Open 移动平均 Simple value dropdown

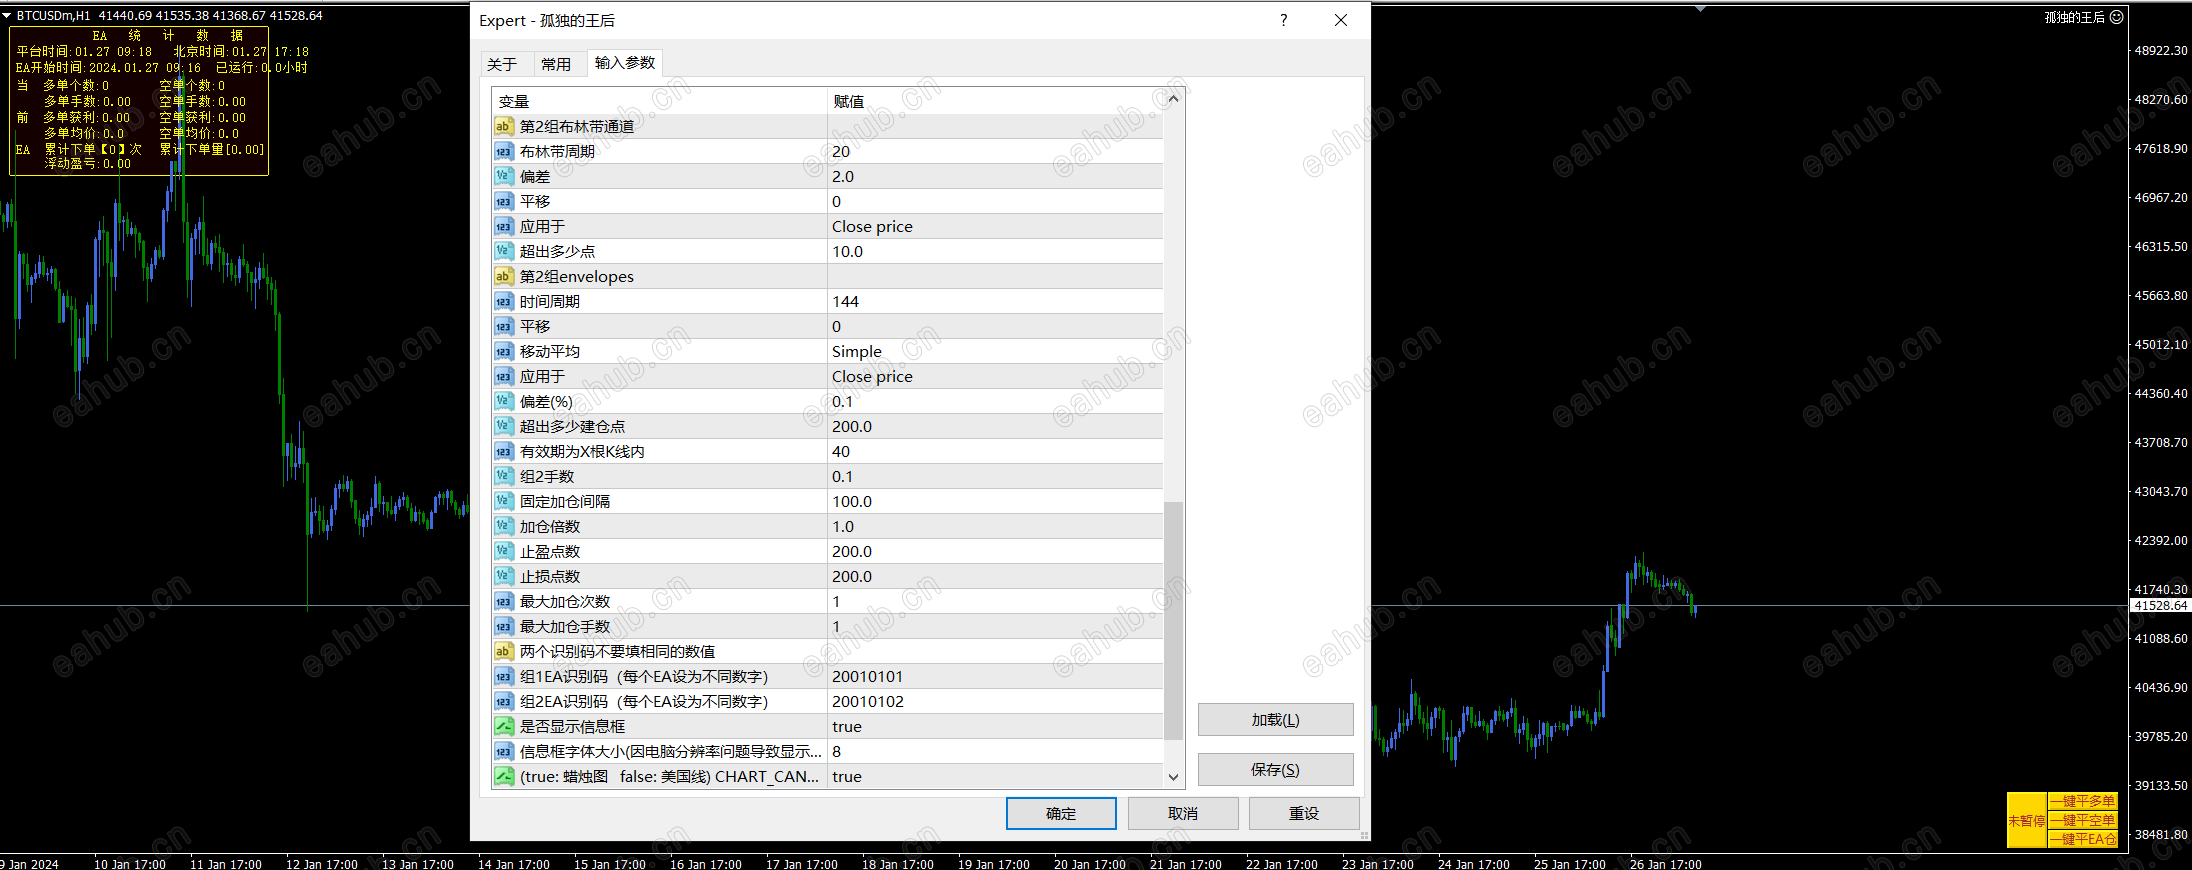point(995,352)
